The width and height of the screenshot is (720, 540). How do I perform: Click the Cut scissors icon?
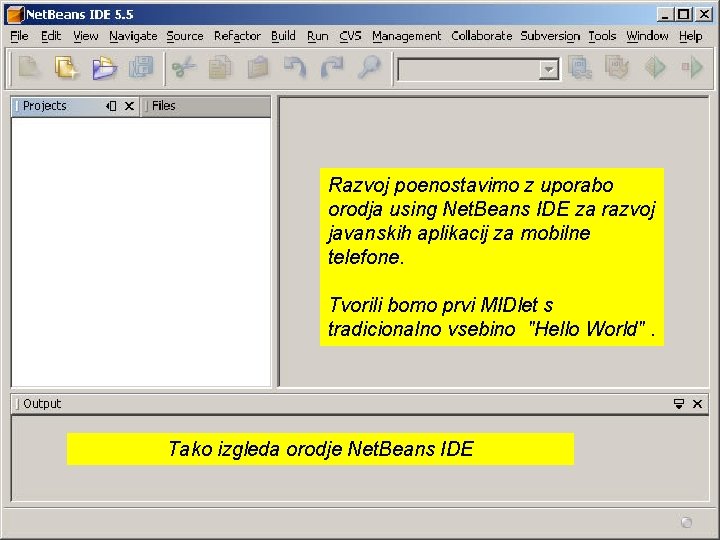tap(184, 68)
